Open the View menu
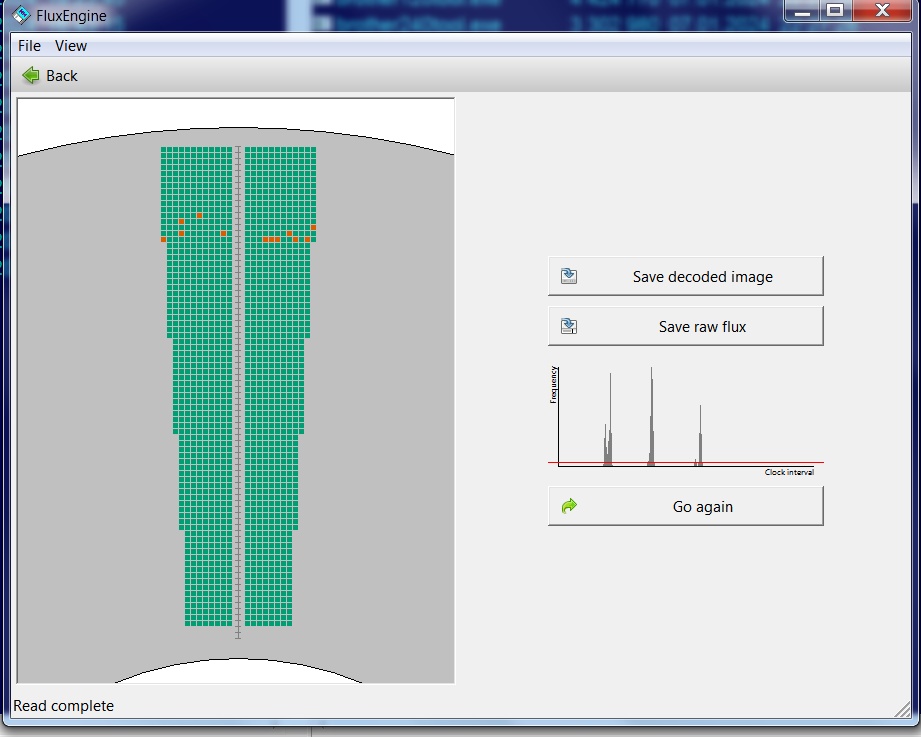This screenshot has height=737, width=921. pyautogui.click(x=71, y=46)
